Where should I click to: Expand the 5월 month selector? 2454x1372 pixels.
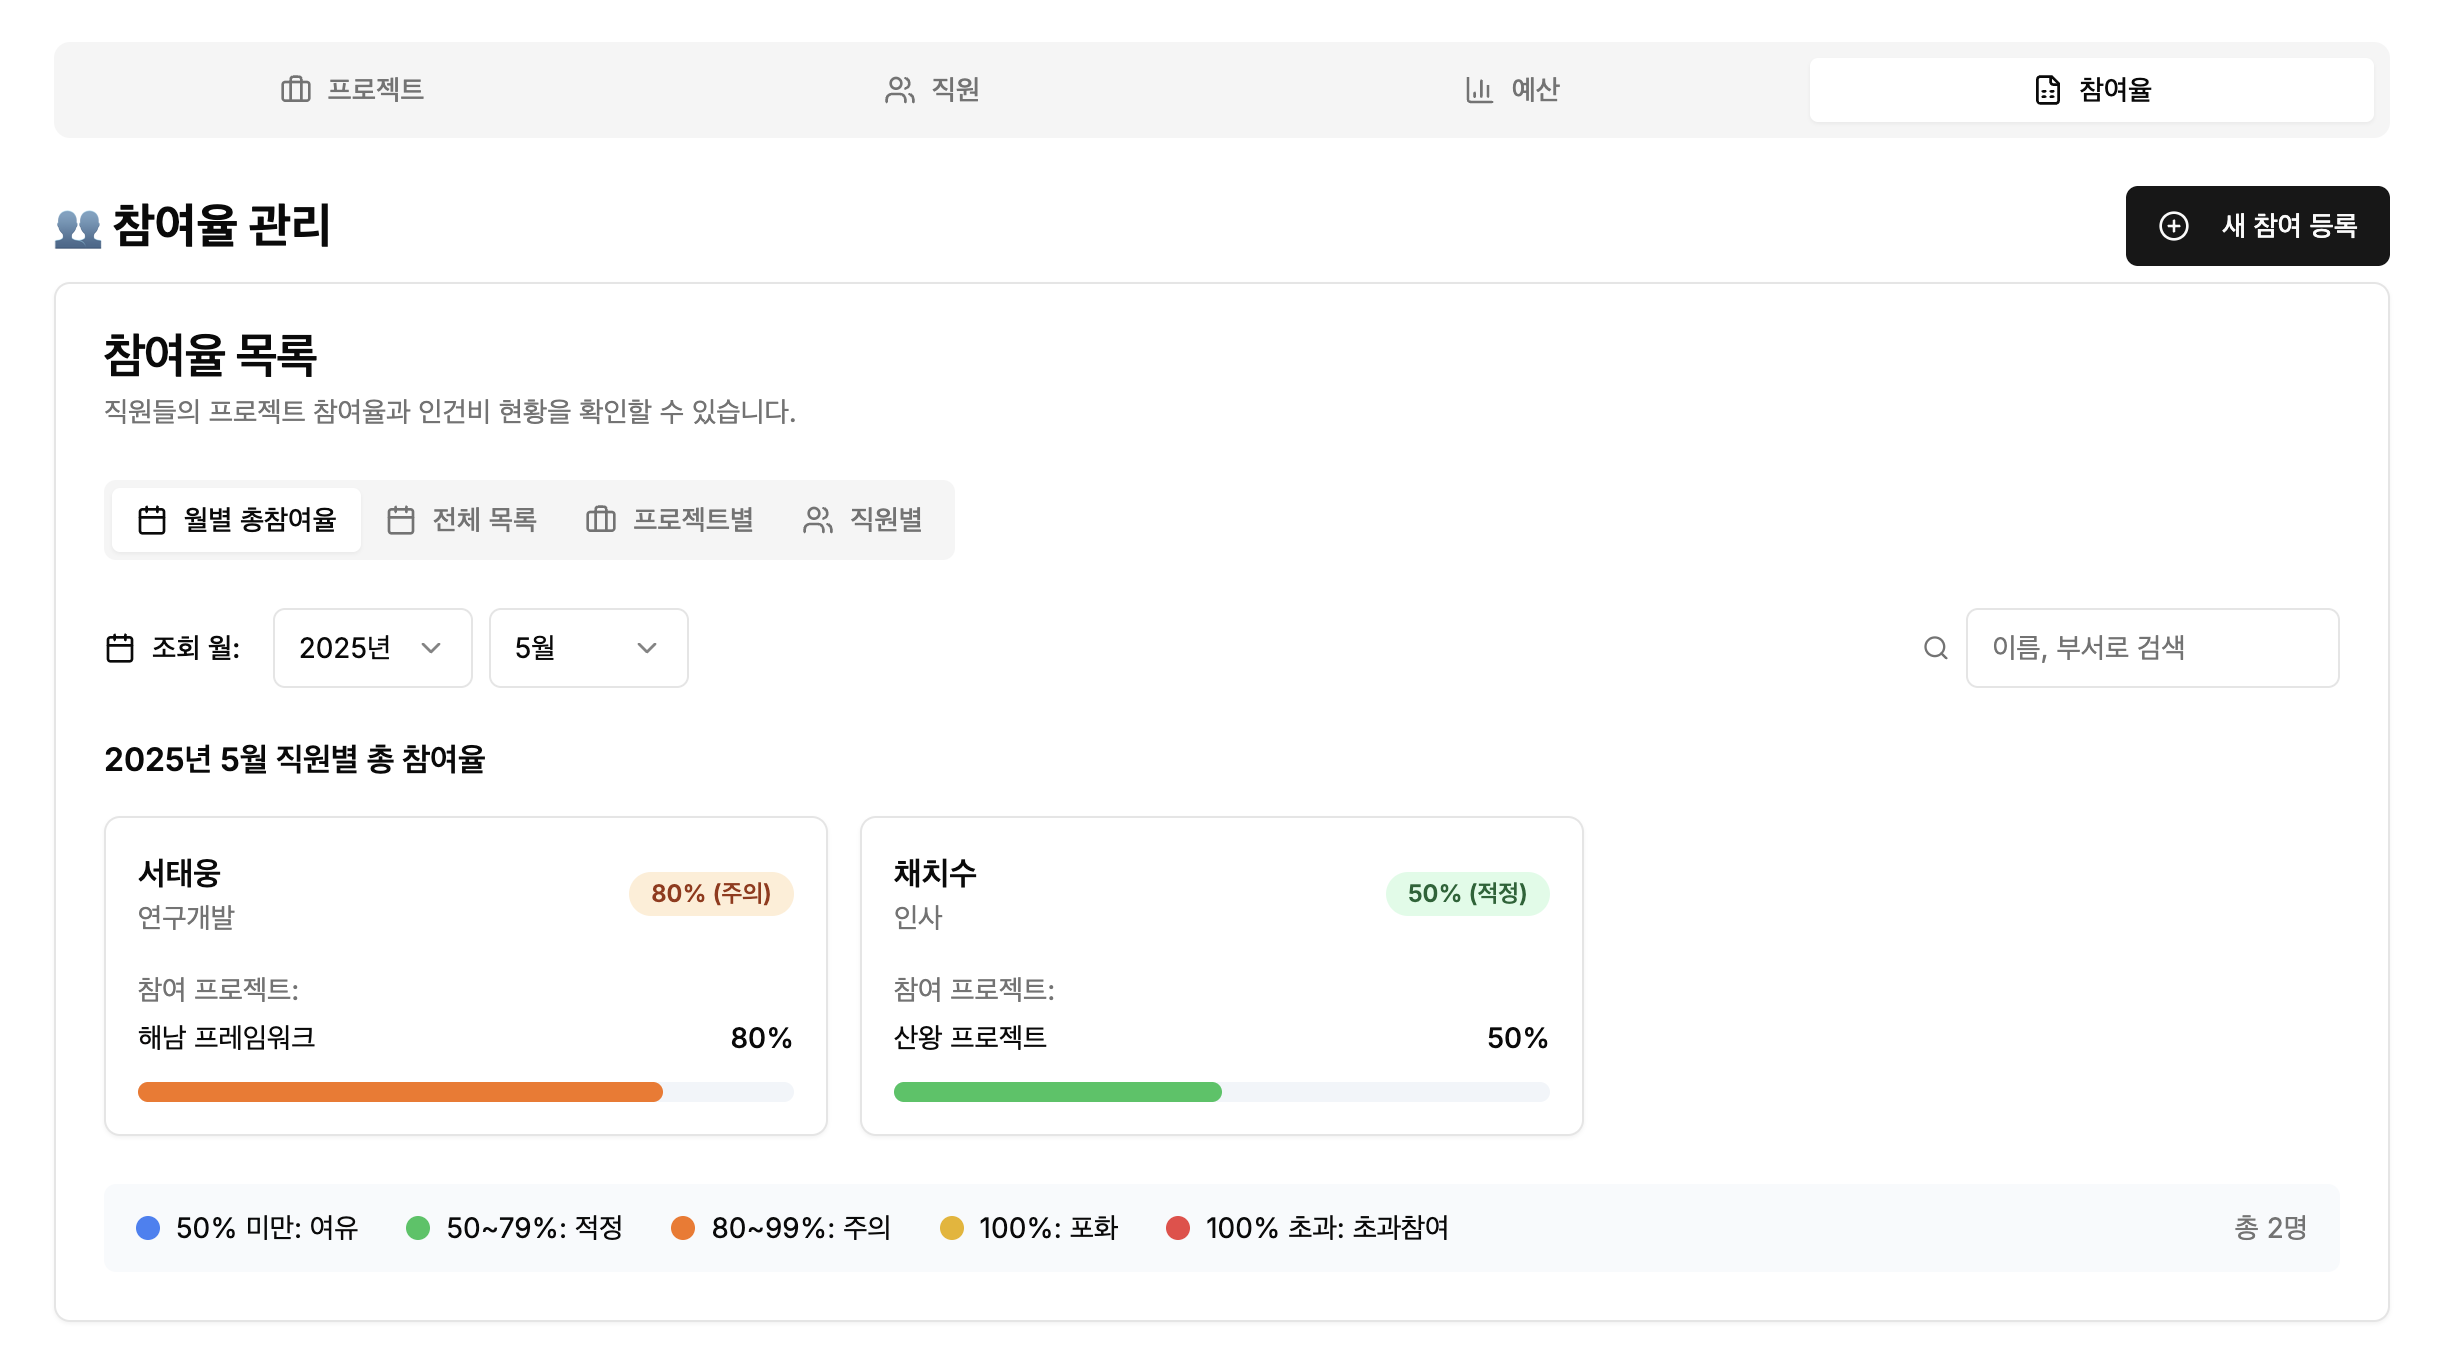pyautogui.click(x=588, y=648)
